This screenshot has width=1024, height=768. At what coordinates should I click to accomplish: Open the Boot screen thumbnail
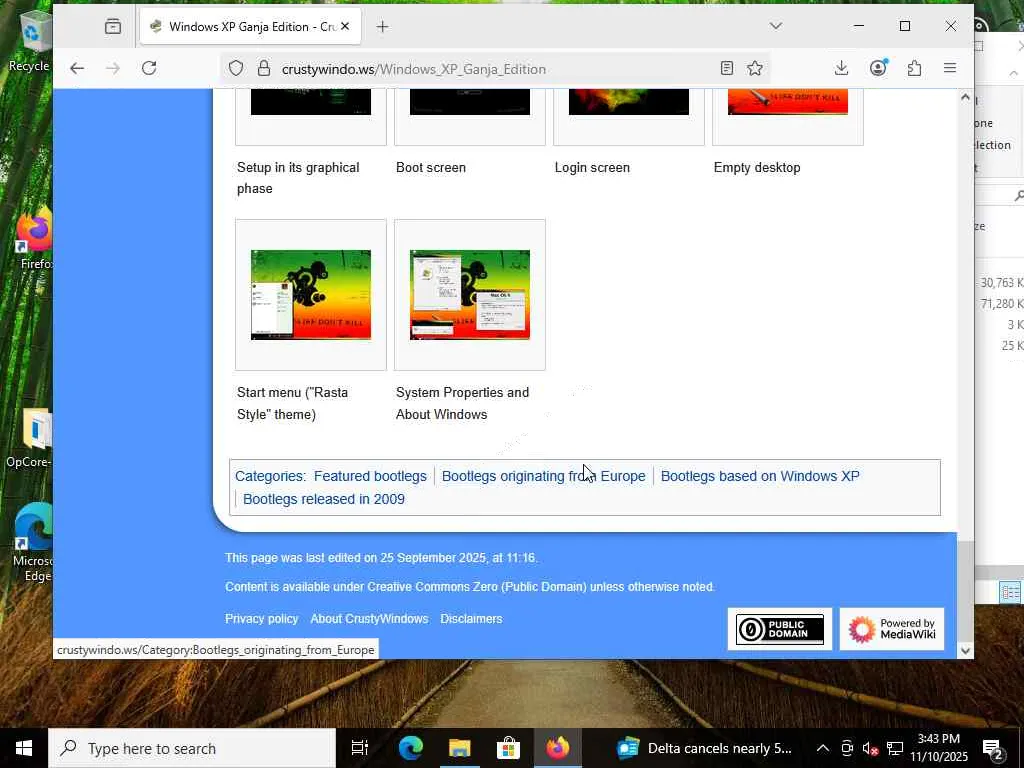click(470, 101)
